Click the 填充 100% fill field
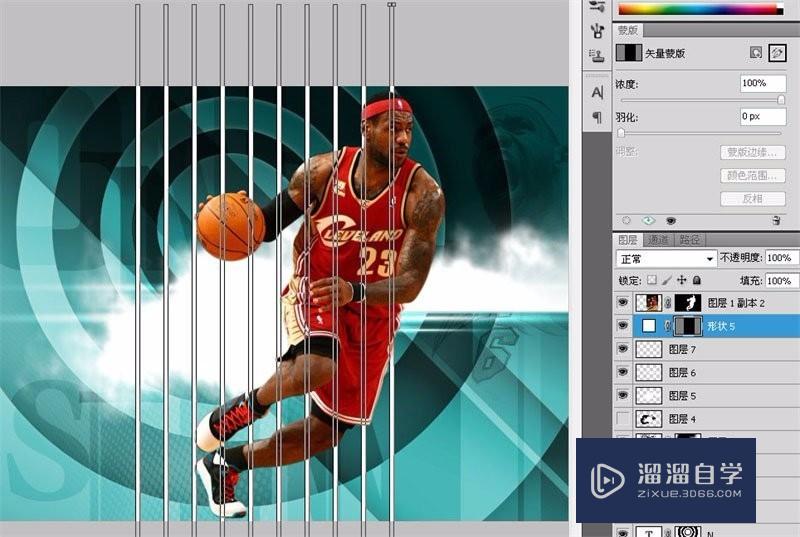The height and width of the screenshot is (537, 800). pos(781,280)
